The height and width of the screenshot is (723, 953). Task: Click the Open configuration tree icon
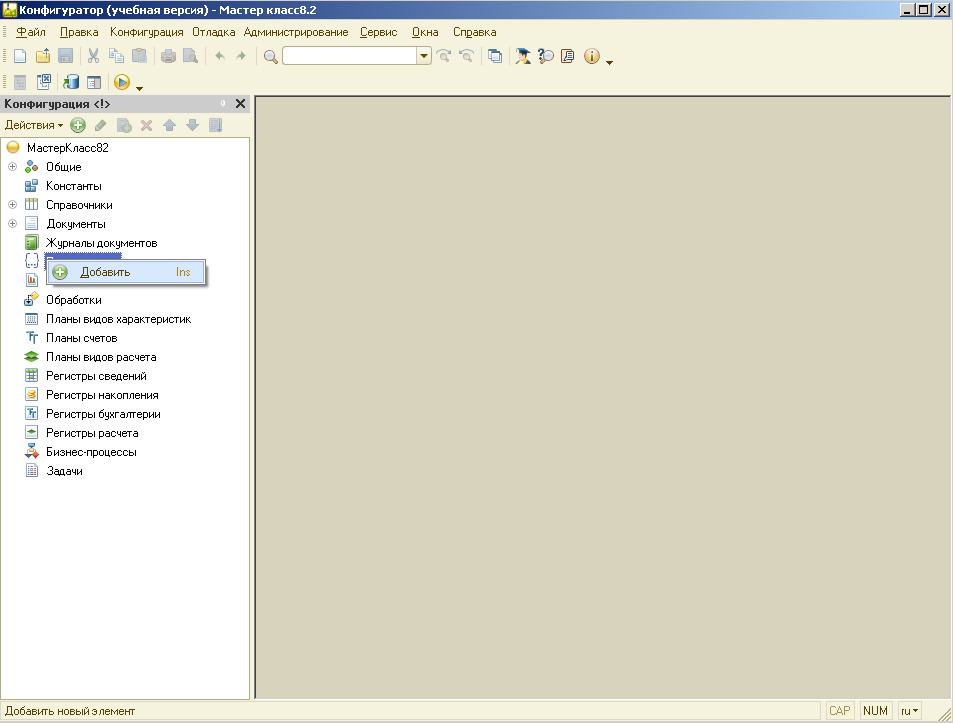coord(20,82)
